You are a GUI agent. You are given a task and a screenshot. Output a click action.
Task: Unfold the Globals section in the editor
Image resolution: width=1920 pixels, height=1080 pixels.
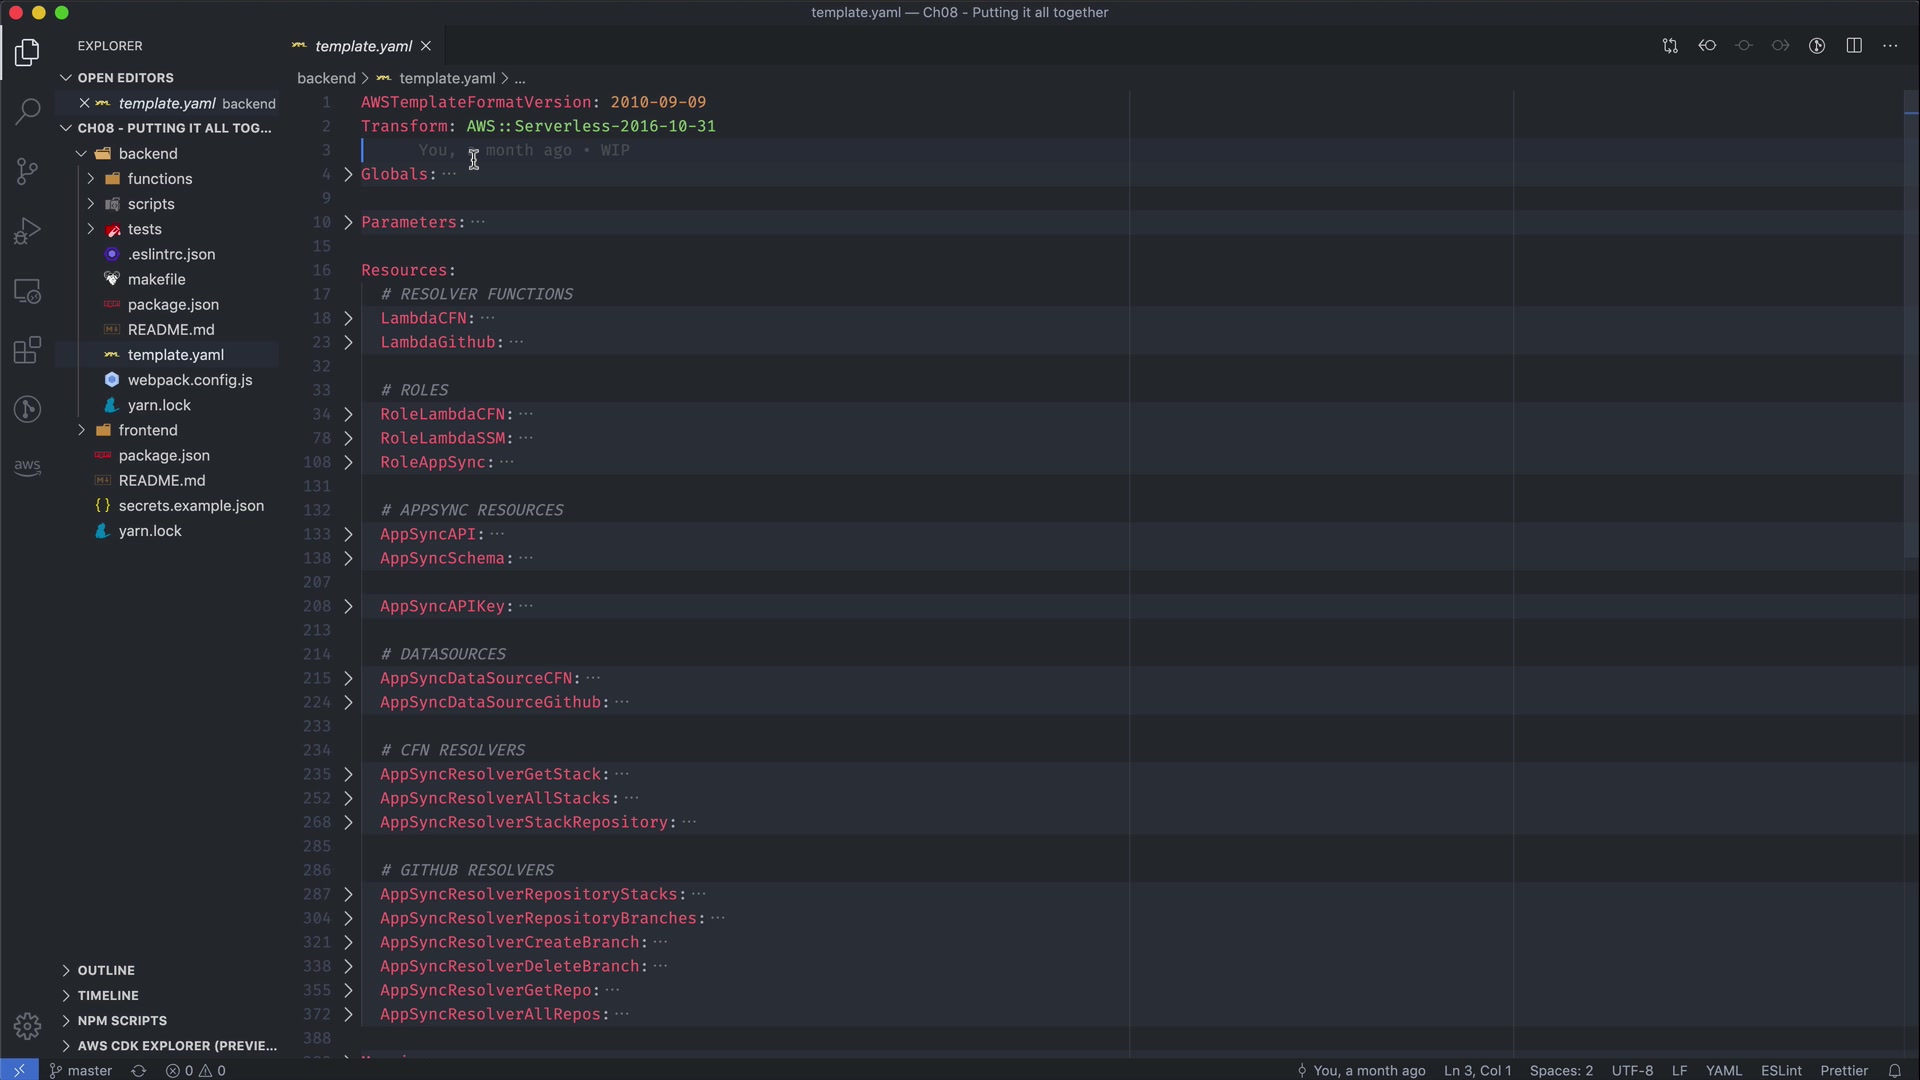pyautogui.click(x=348, y=174)
